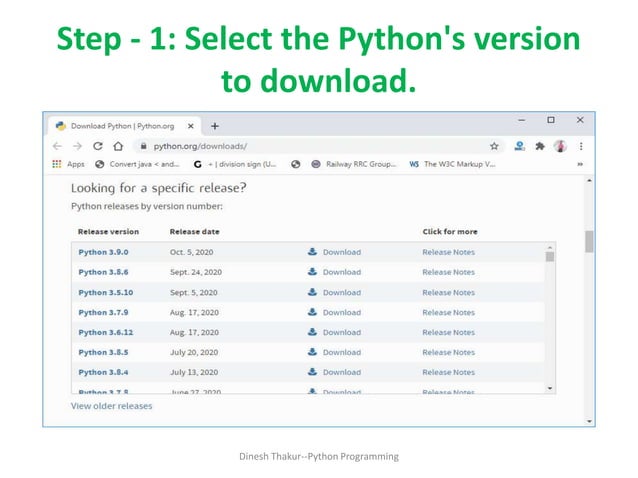Navigate back with the back arrow

coord(57,146)
